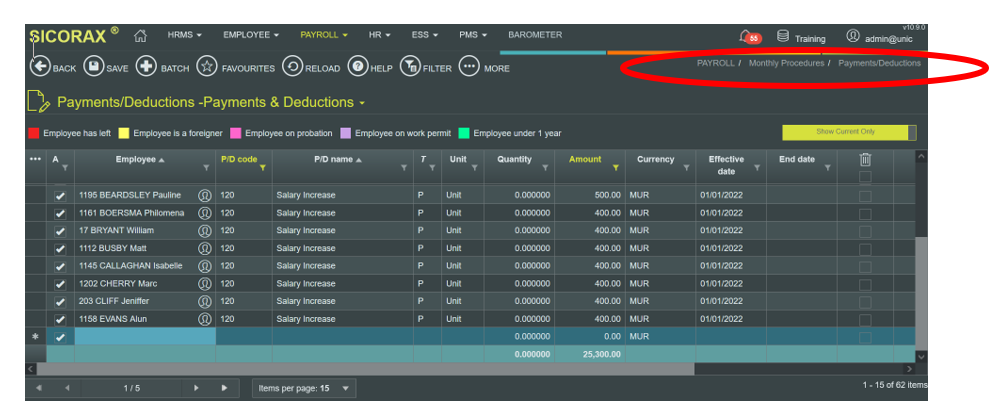Screen dimensions: 996x411
Task: Click the Monthly Procedures breadcrumb link
Action: pos(786,63)
